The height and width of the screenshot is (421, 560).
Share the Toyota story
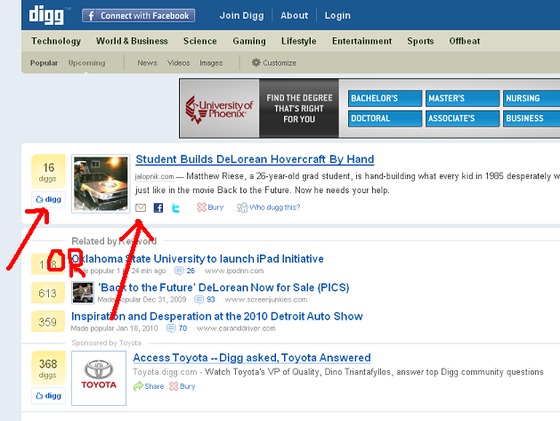pos(149,386)
